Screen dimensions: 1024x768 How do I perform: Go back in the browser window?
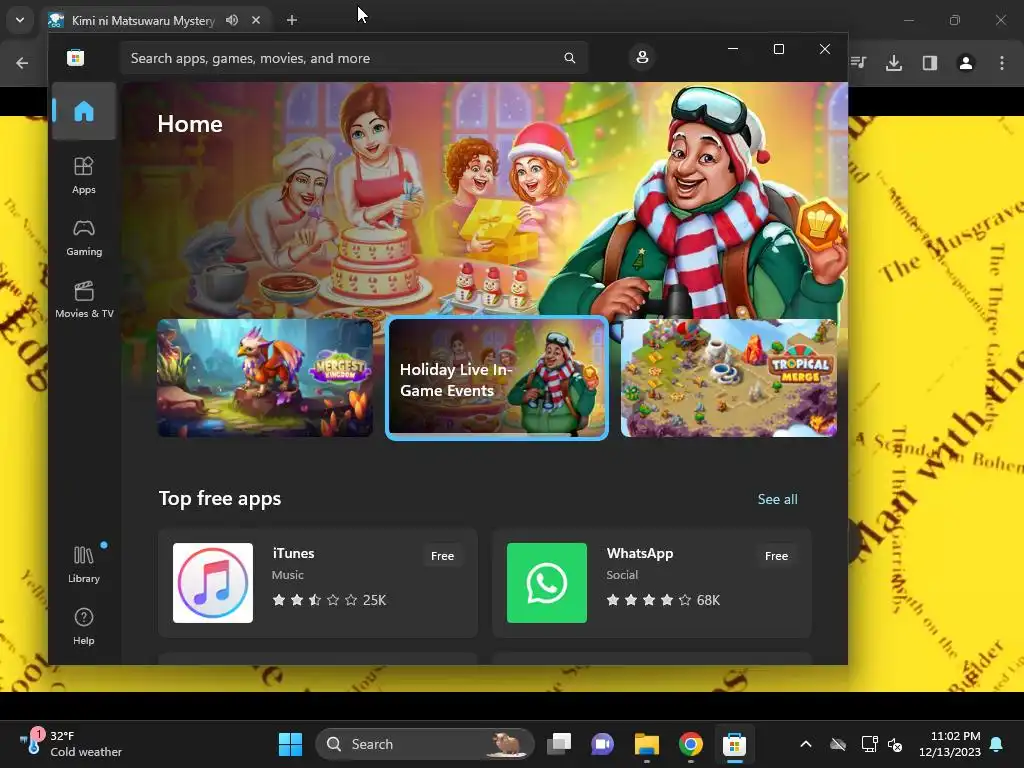pyautogui.click(x=22, y=63)
